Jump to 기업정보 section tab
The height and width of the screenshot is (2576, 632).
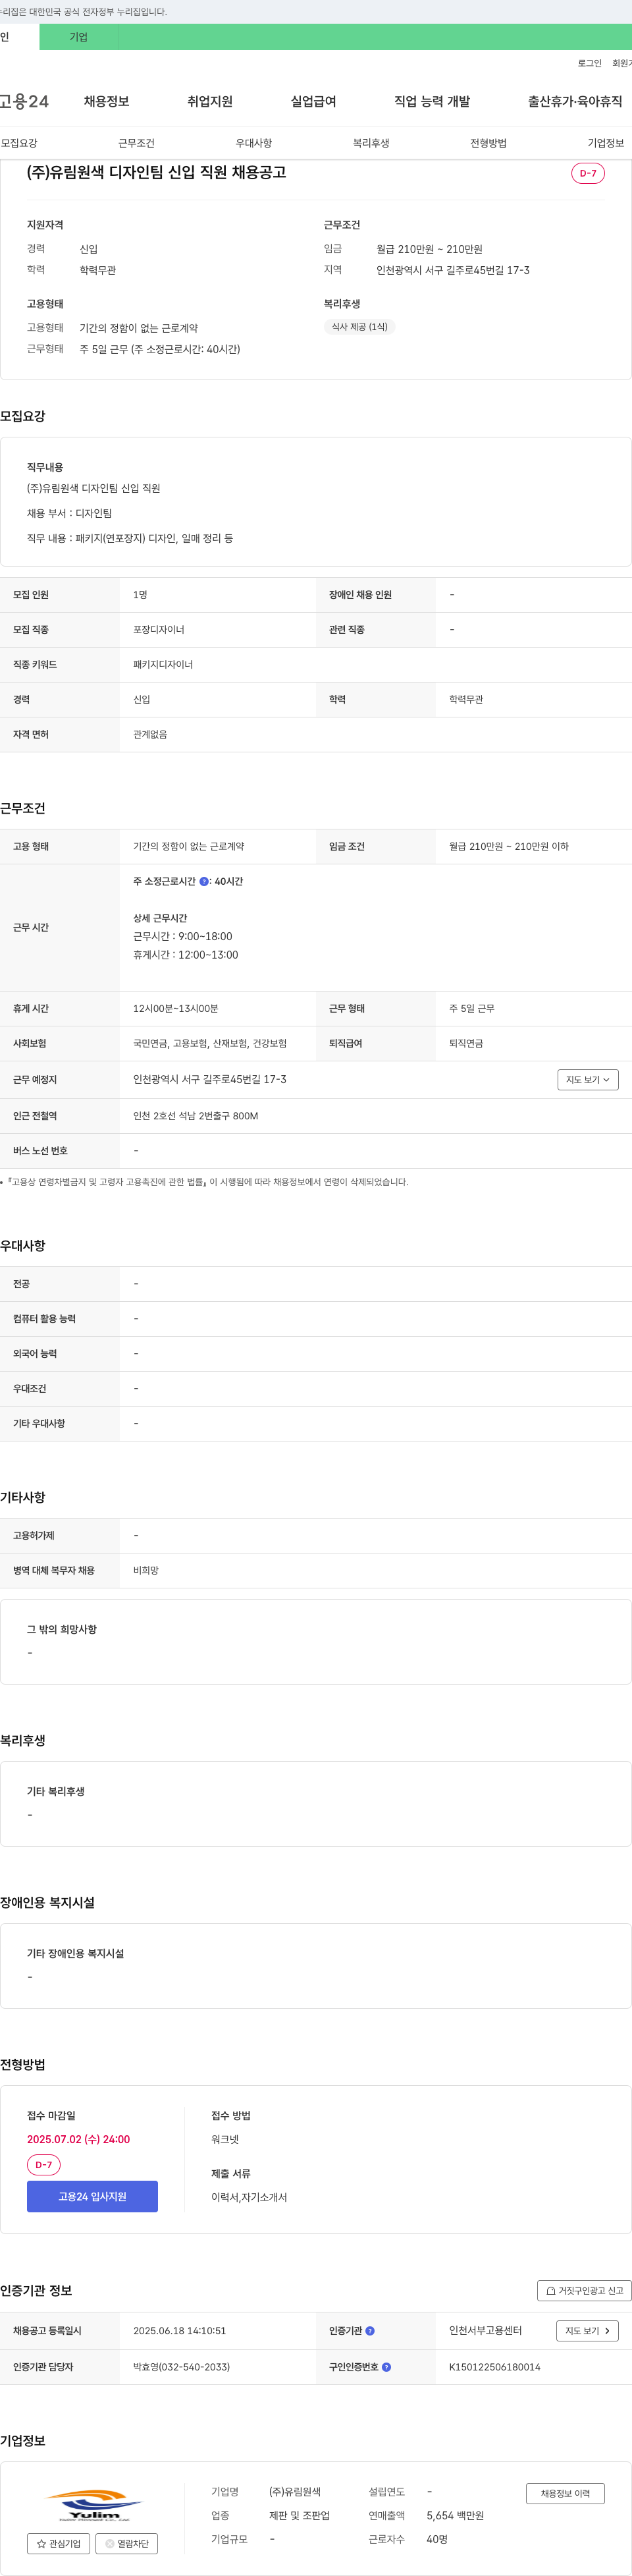click(x=606, y=143)
